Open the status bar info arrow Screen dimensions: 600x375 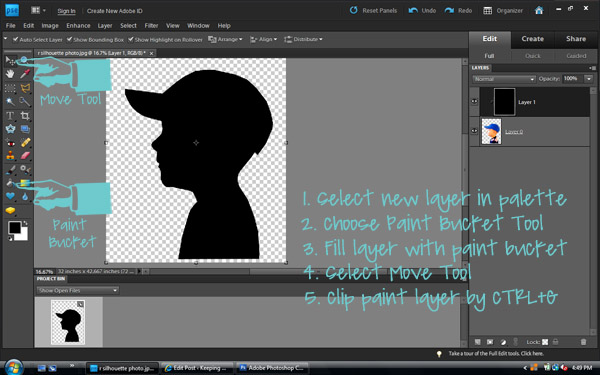tap(139, 271)
